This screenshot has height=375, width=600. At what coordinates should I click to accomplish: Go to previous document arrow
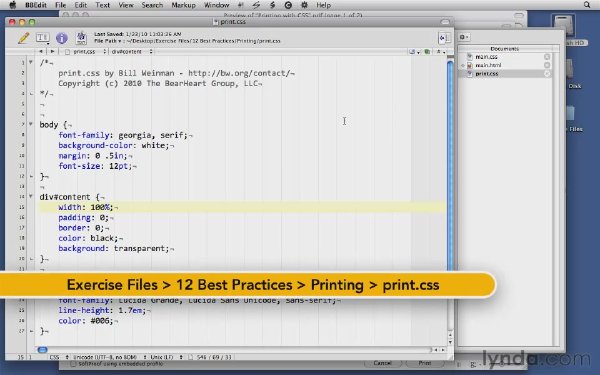(x=41, y=51)
